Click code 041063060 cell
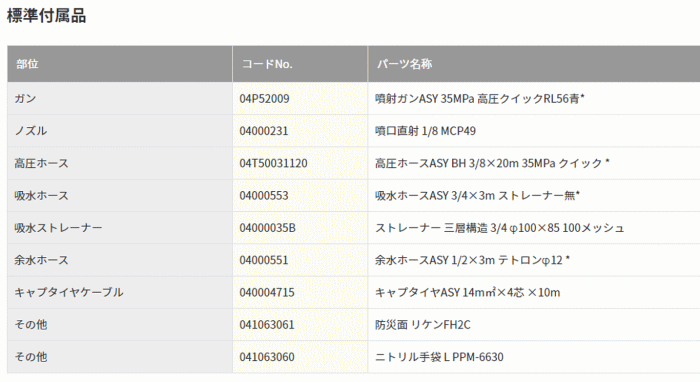700x382 pixels. 300,357
